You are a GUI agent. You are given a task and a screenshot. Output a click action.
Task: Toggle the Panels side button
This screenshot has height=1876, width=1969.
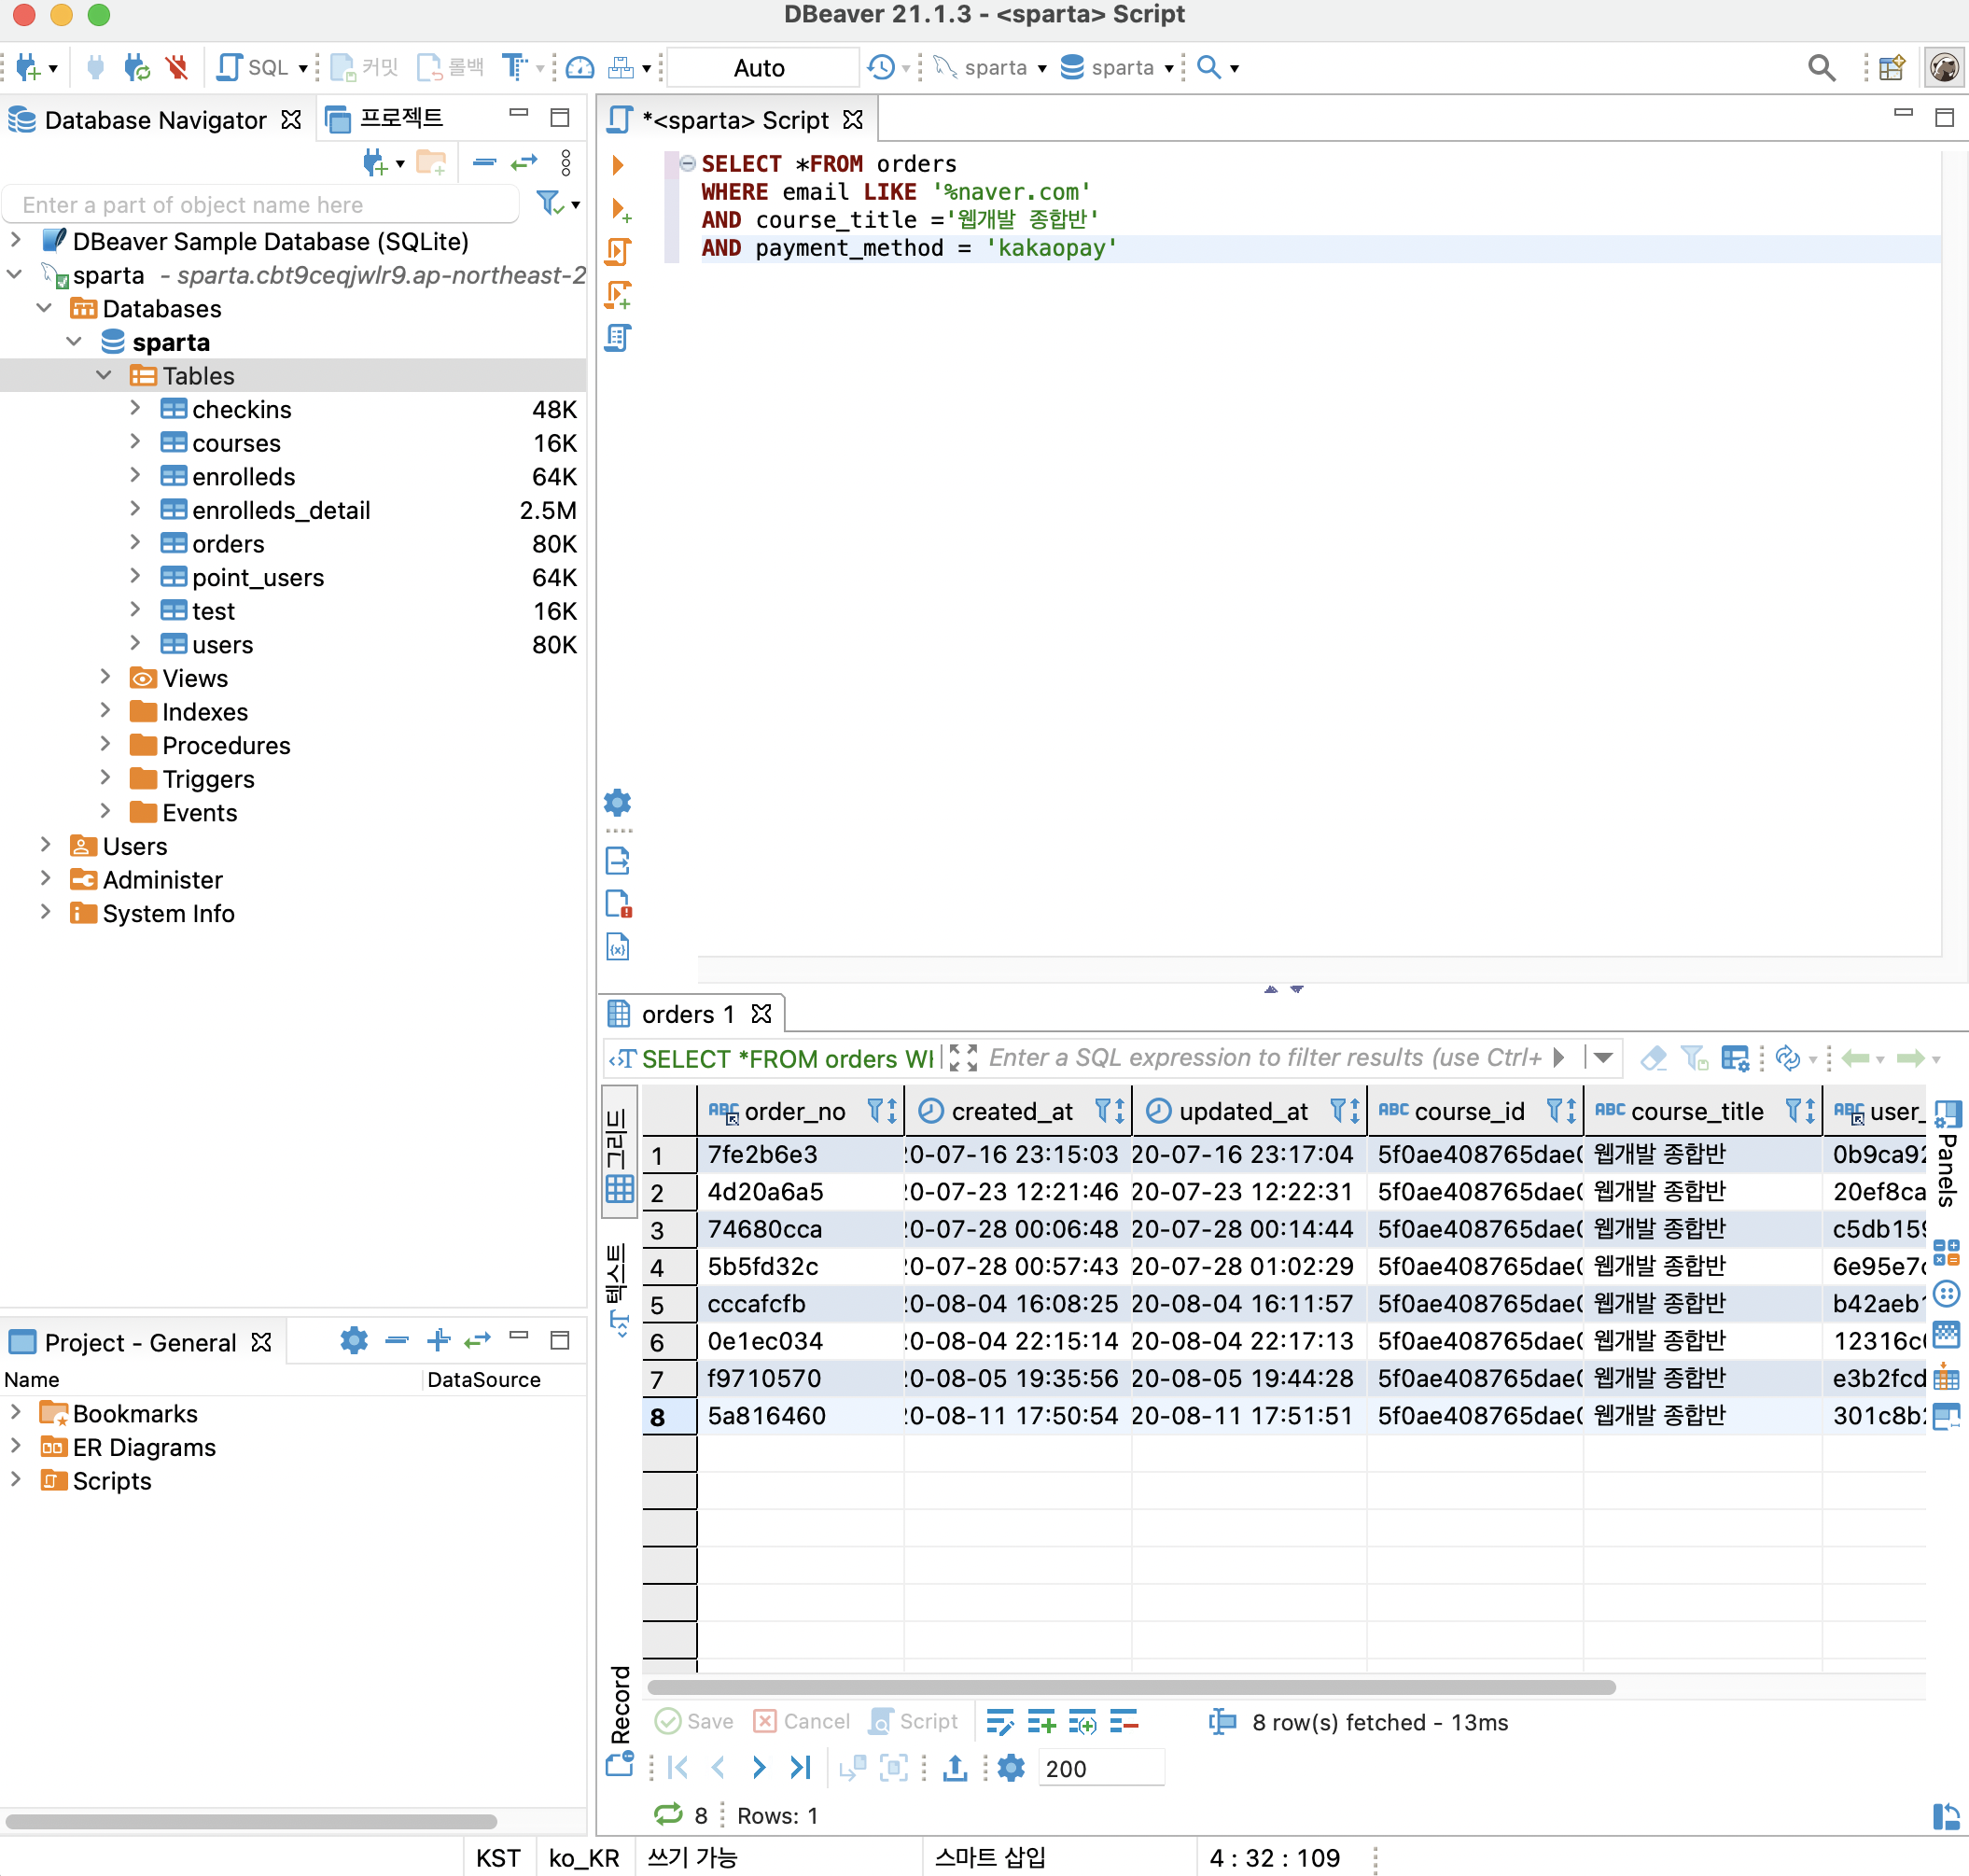click(1946, 1155)
